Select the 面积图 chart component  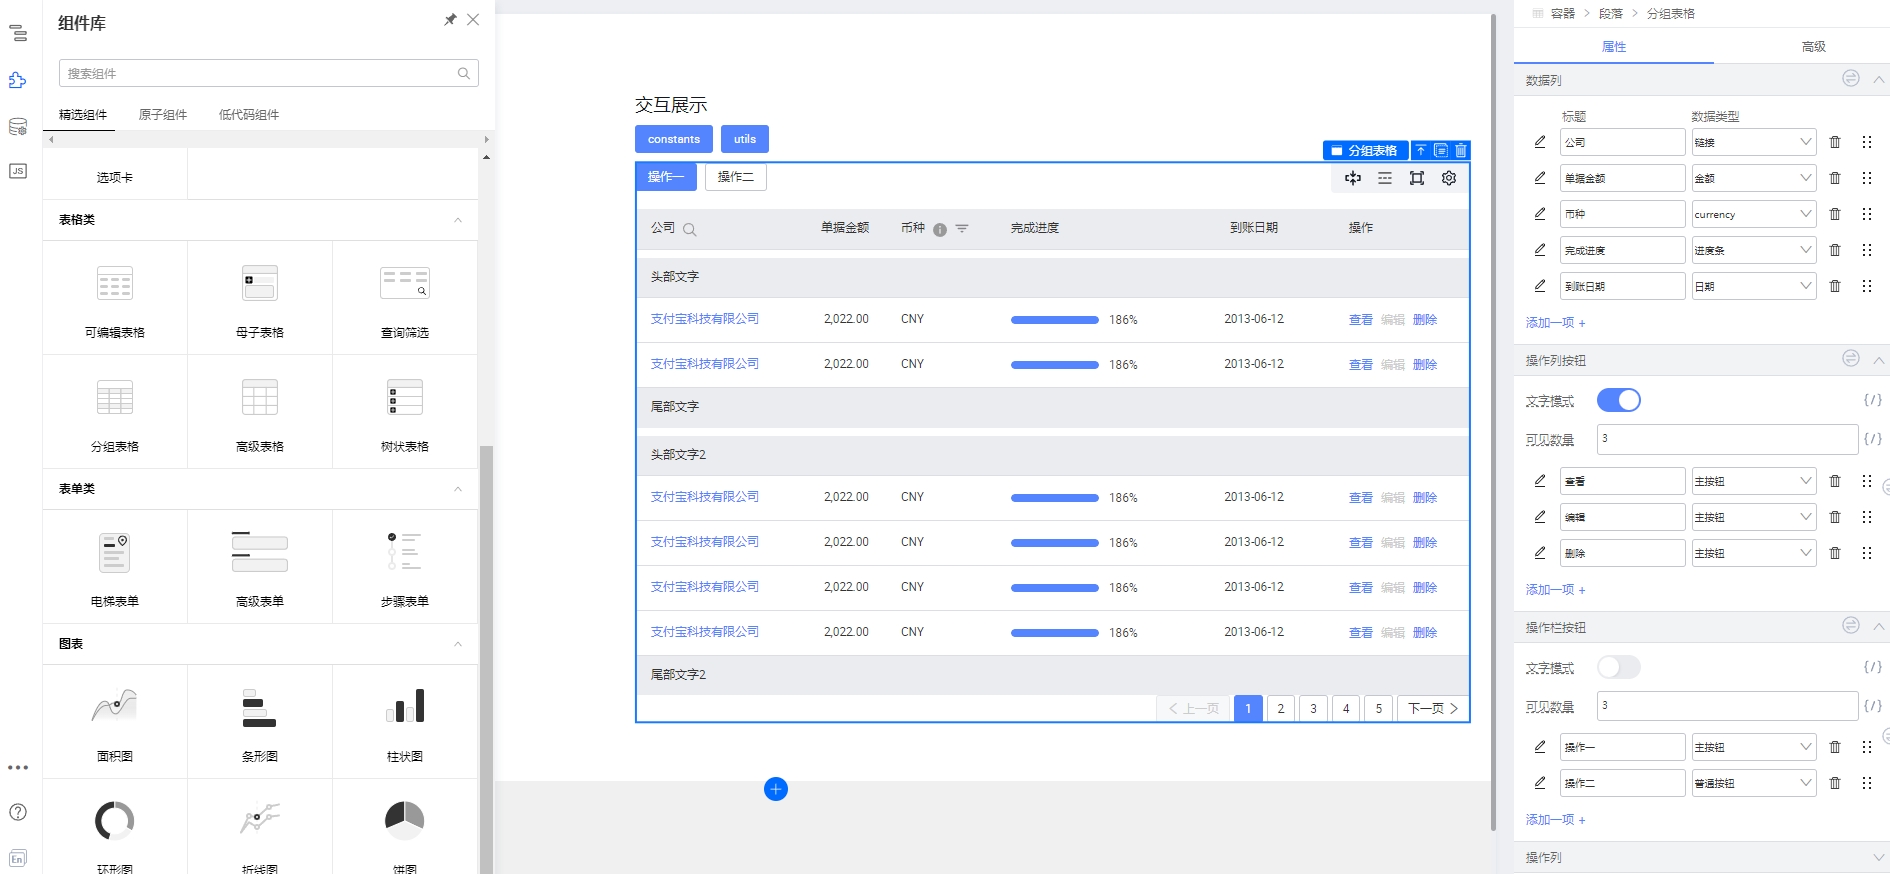[115, 722]
